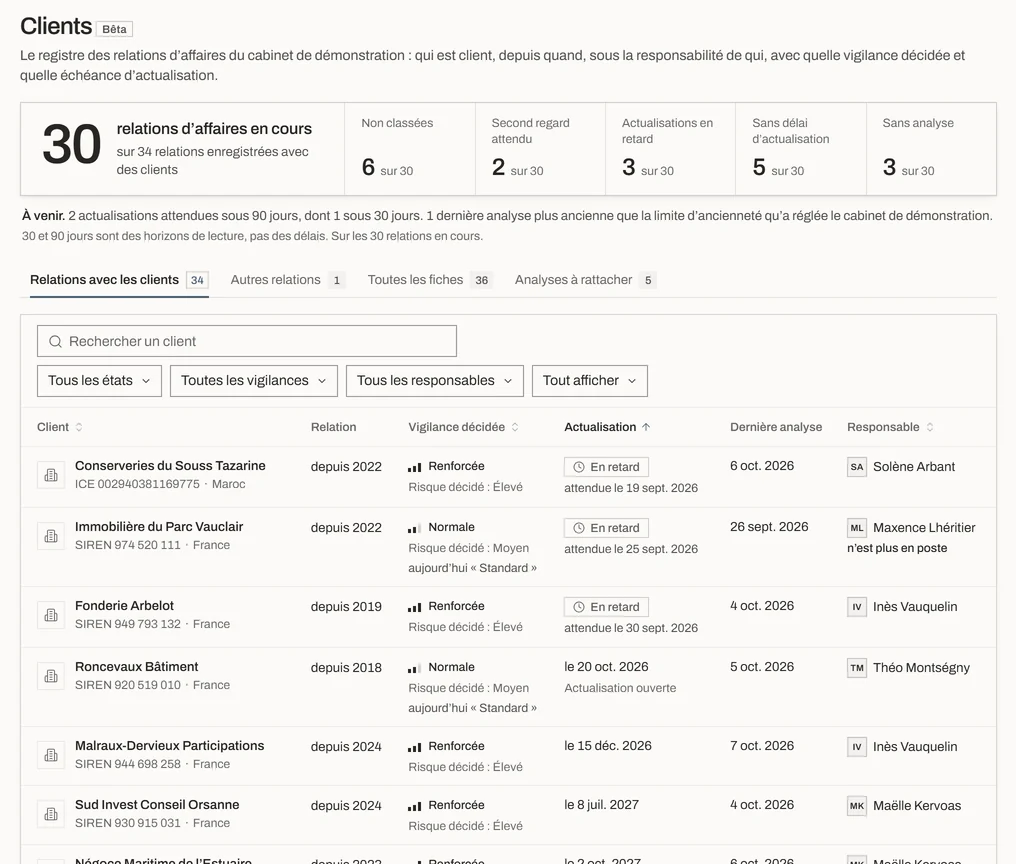The width and height of the screenshot is (1016, 864).
Task: Click the building icon for Roncevaux Bâtiment
Action: (x=51, y=676)
